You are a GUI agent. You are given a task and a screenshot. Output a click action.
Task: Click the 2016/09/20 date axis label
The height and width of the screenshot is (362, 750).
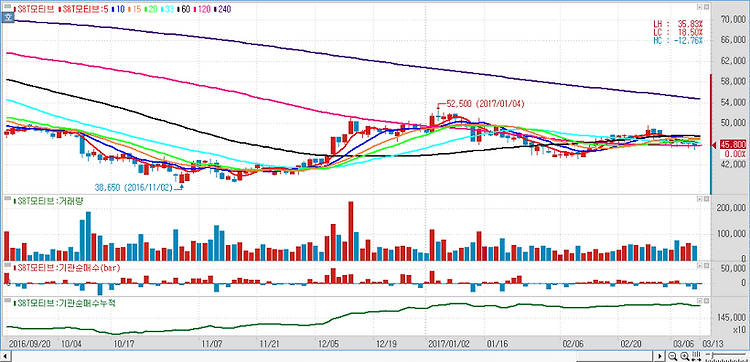tap(30, 343)
